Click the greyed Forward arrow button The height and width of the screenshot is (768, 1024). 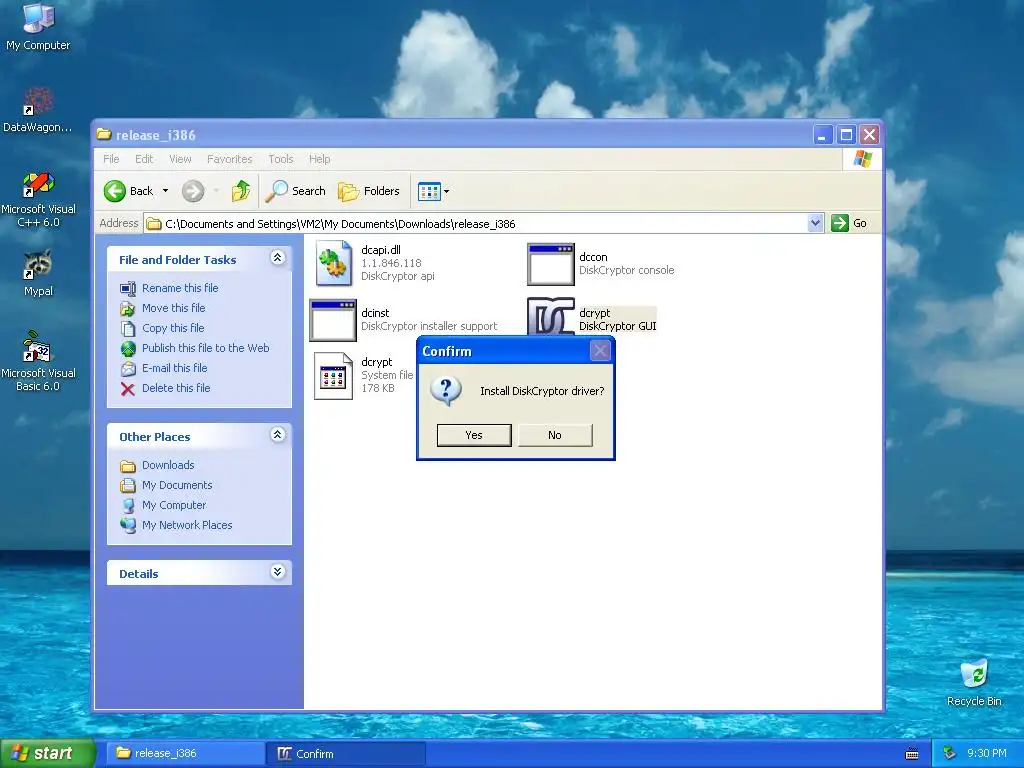click(x=193, y=191)
